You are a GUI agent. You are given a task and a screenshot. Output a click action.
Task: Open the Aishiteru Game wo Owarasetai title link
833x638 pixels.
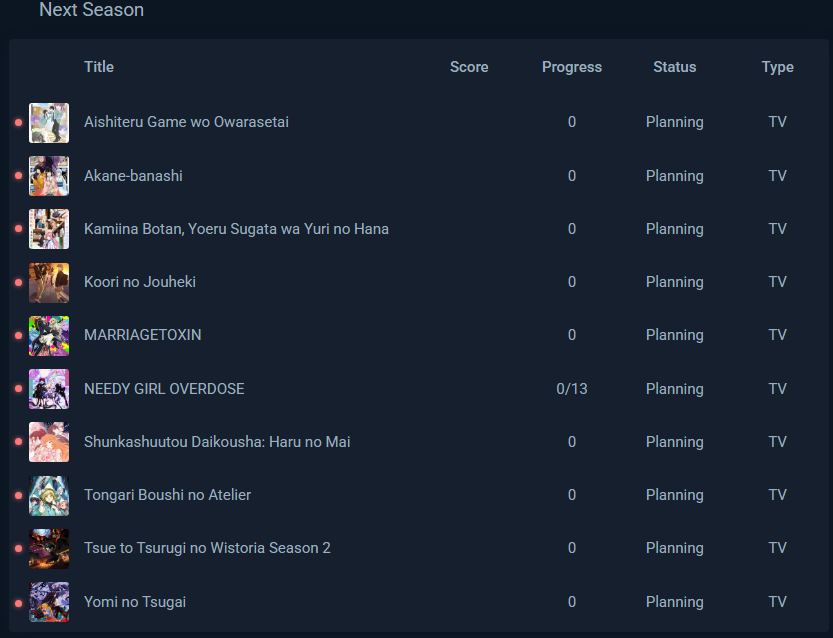coord(186,122)
